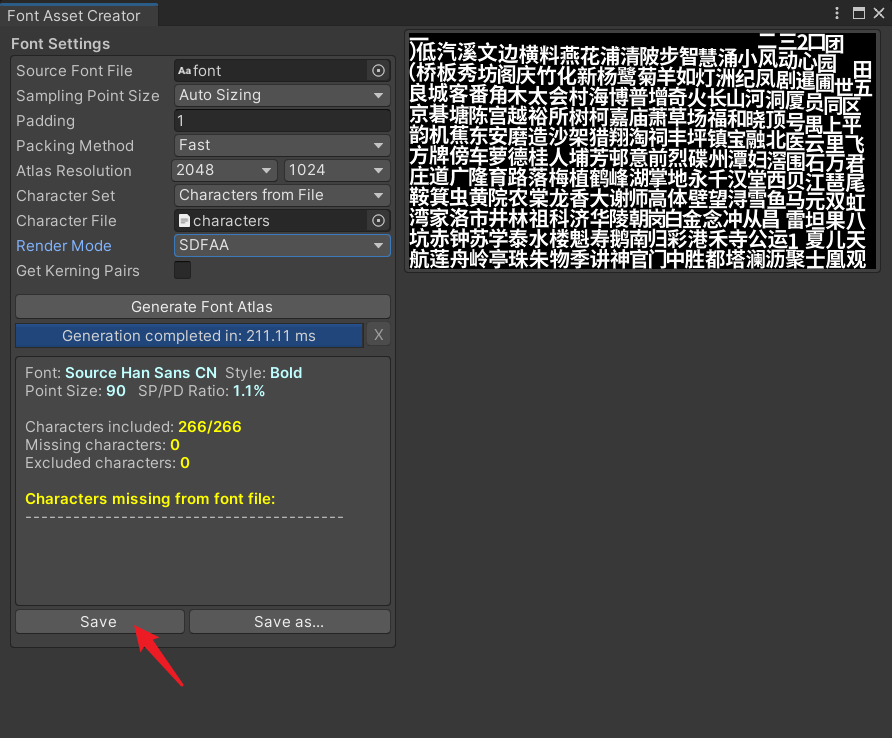Click the Save as... button
Screen dimensions: 892x738
coord(290,622)
